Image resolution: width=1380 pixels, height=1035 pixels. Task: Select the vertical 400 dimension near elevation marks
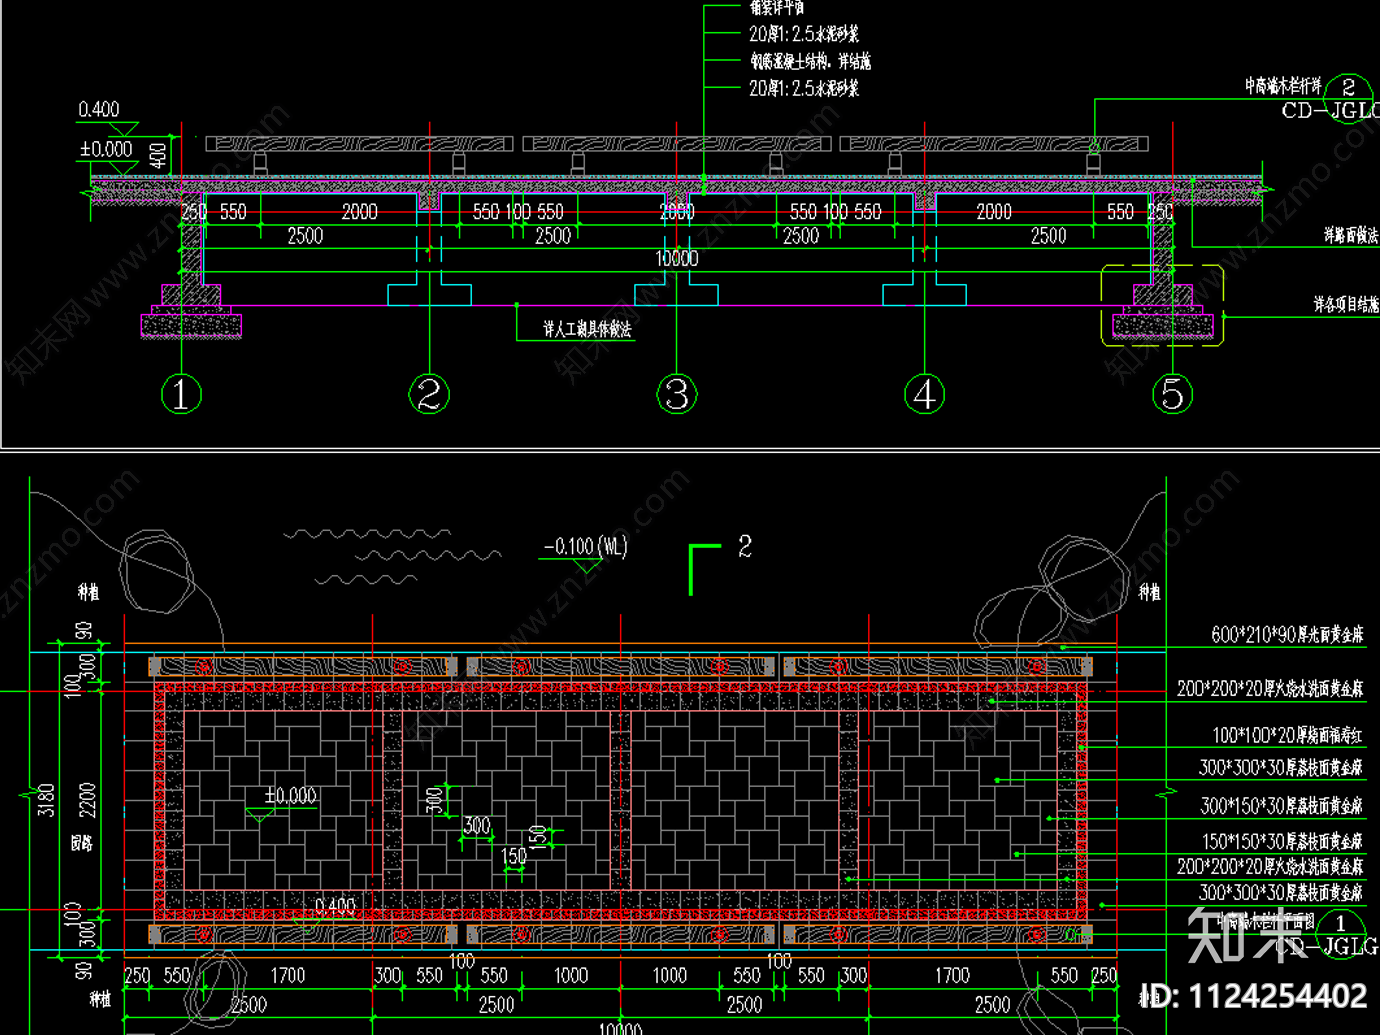[157, 156]
